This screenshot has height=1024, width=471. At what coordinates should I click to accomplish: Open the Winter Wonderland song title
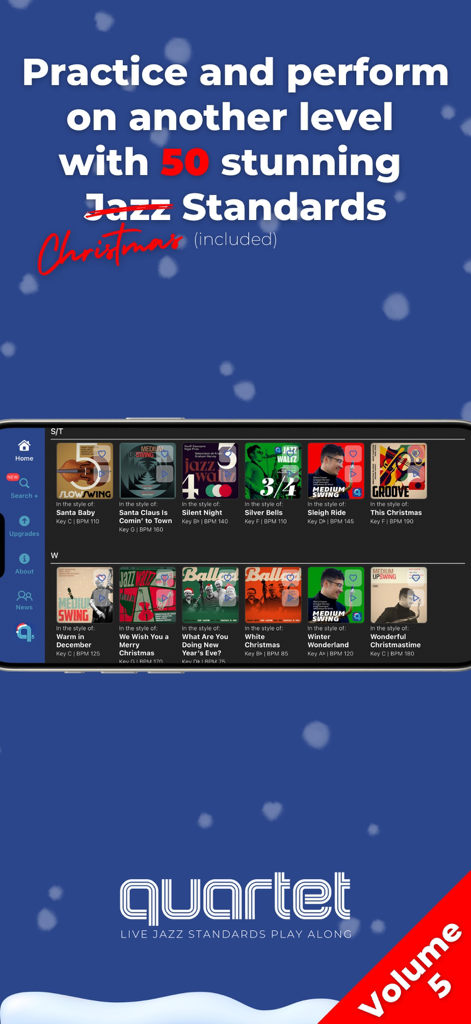[328, 641]
